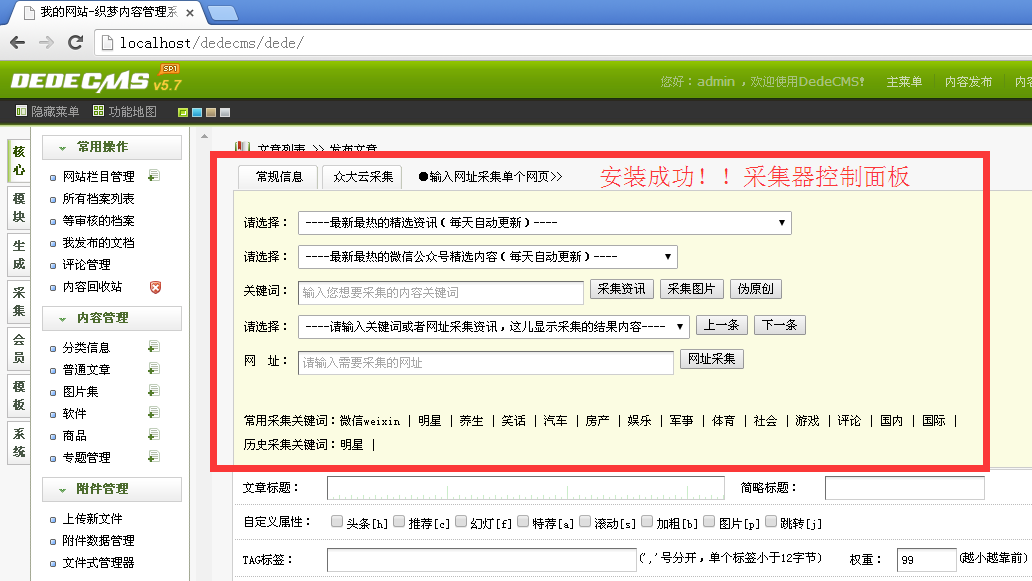Click the 隐藏菜单 icon to hide the menu
The image size is (1032, 581).
tap(21, 111)
